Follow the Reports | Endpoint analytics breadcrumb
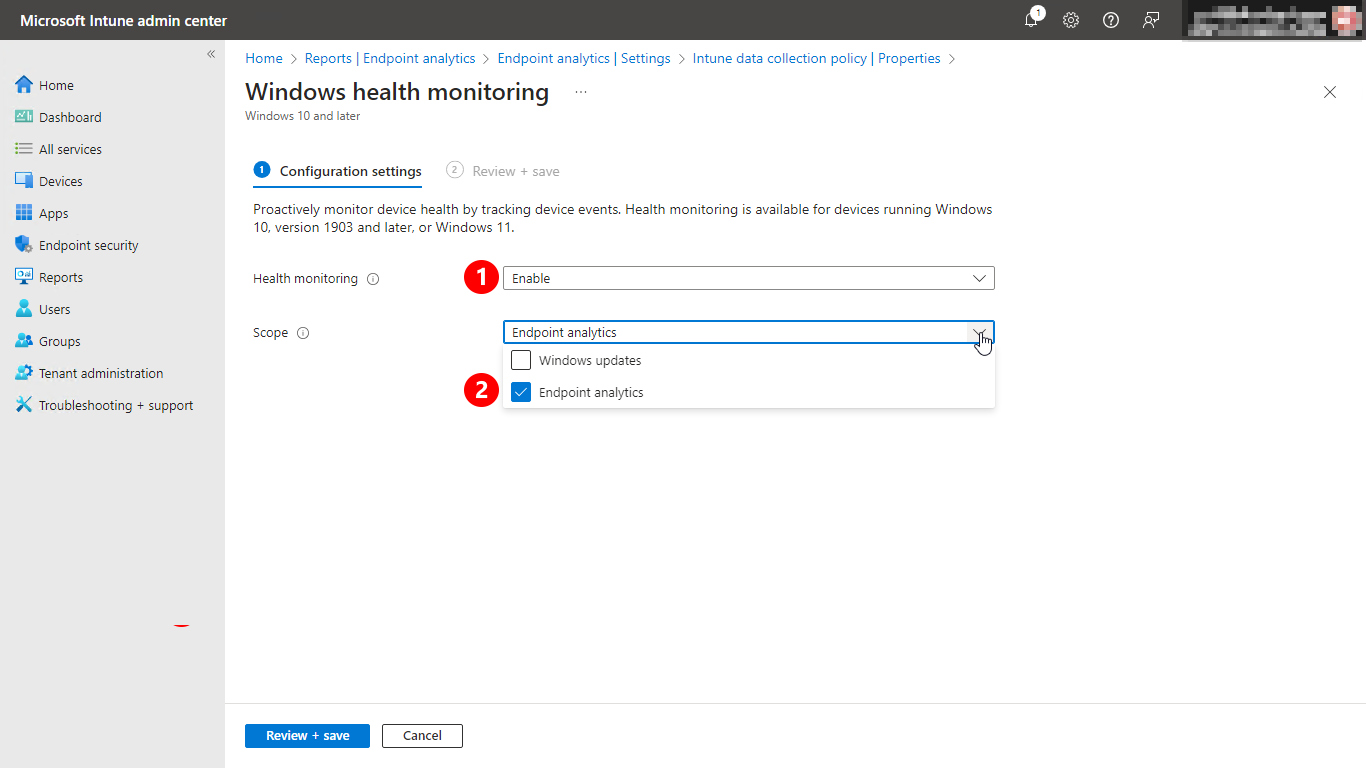Image resolution: width=1366 pixels, height=768 pixels. (390, 58)
